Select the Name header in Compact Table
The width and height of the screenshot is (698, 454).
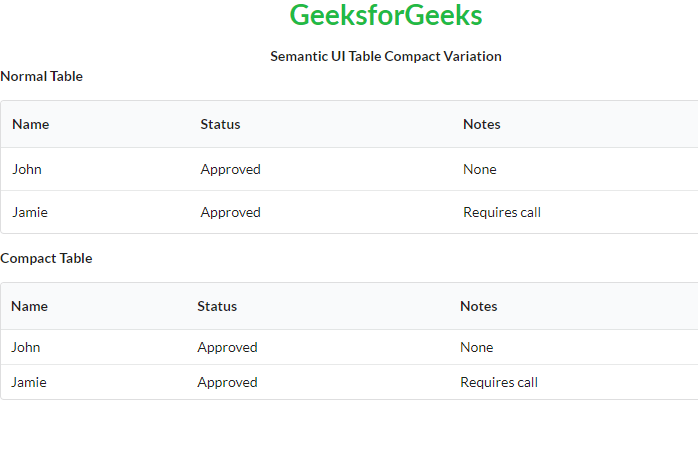point(29,306)
